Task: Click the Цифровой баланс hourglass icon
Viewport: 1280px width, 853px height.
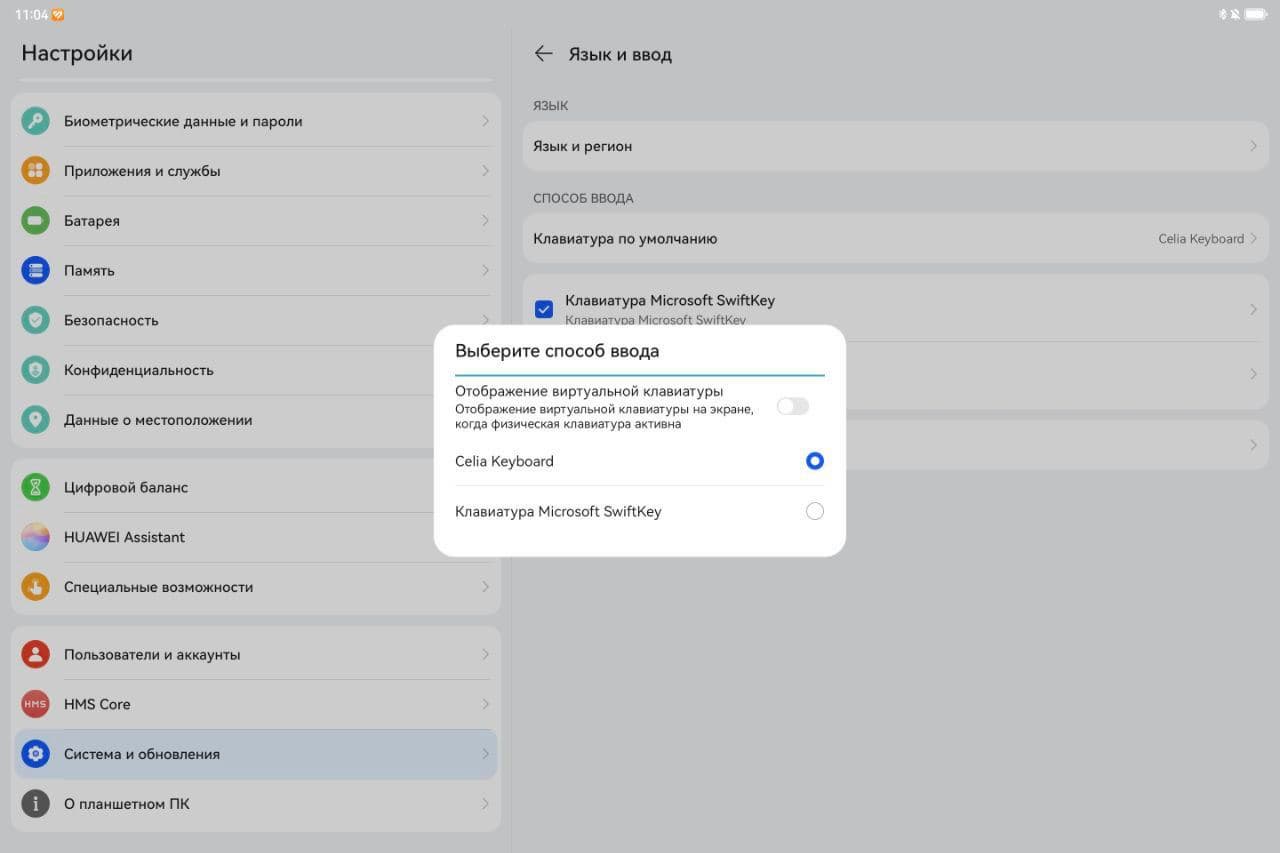Action: (x=36, y=487)
